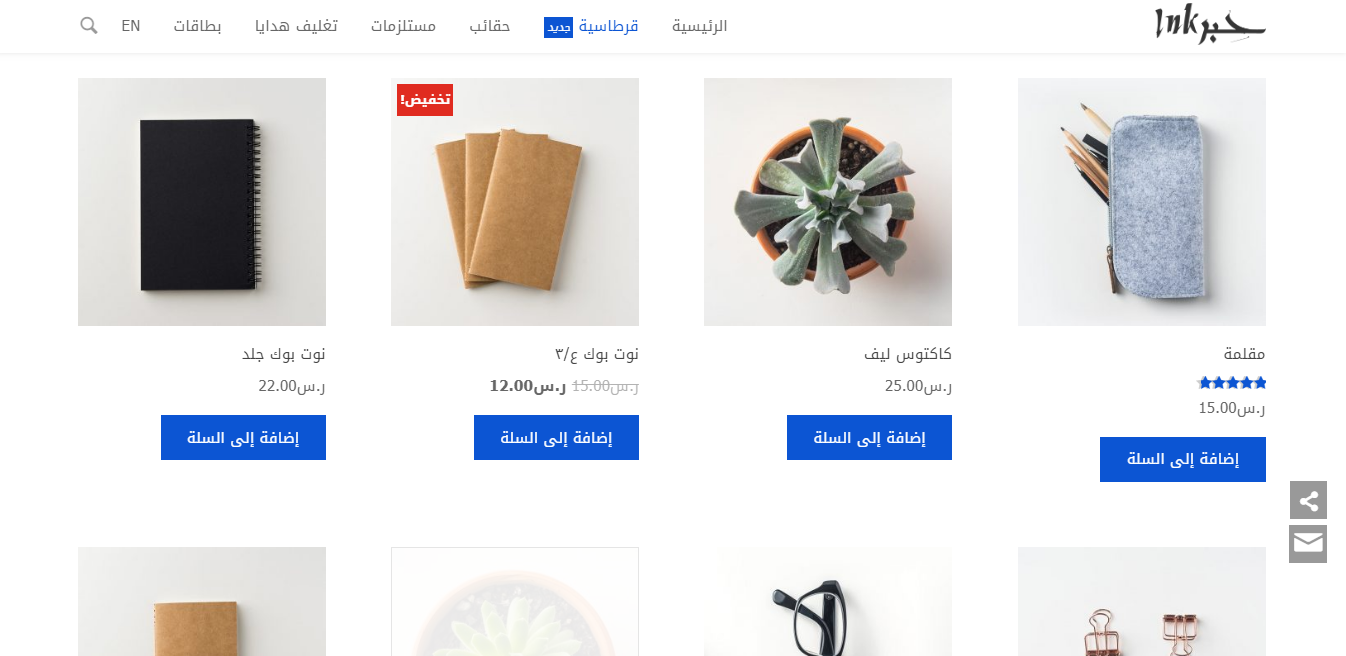The height and width of the screenshot is (656, 1346).
Task: Click the star rating under مقلمة
Action: pyautogui.click(x=1232, y=382)
